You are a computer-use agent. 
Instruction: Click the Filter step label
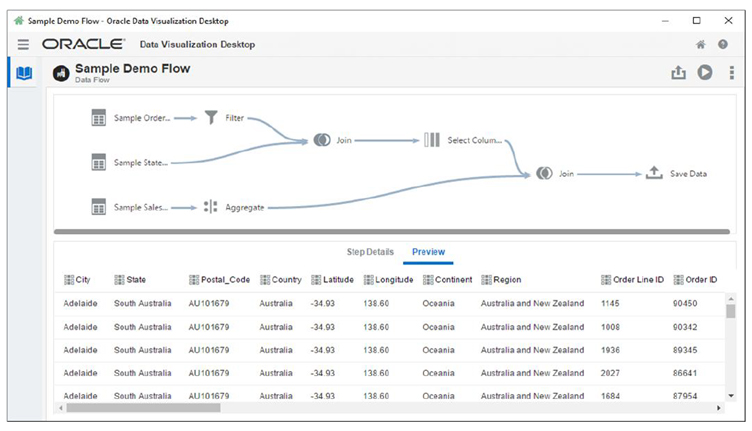tap(235, 118)
